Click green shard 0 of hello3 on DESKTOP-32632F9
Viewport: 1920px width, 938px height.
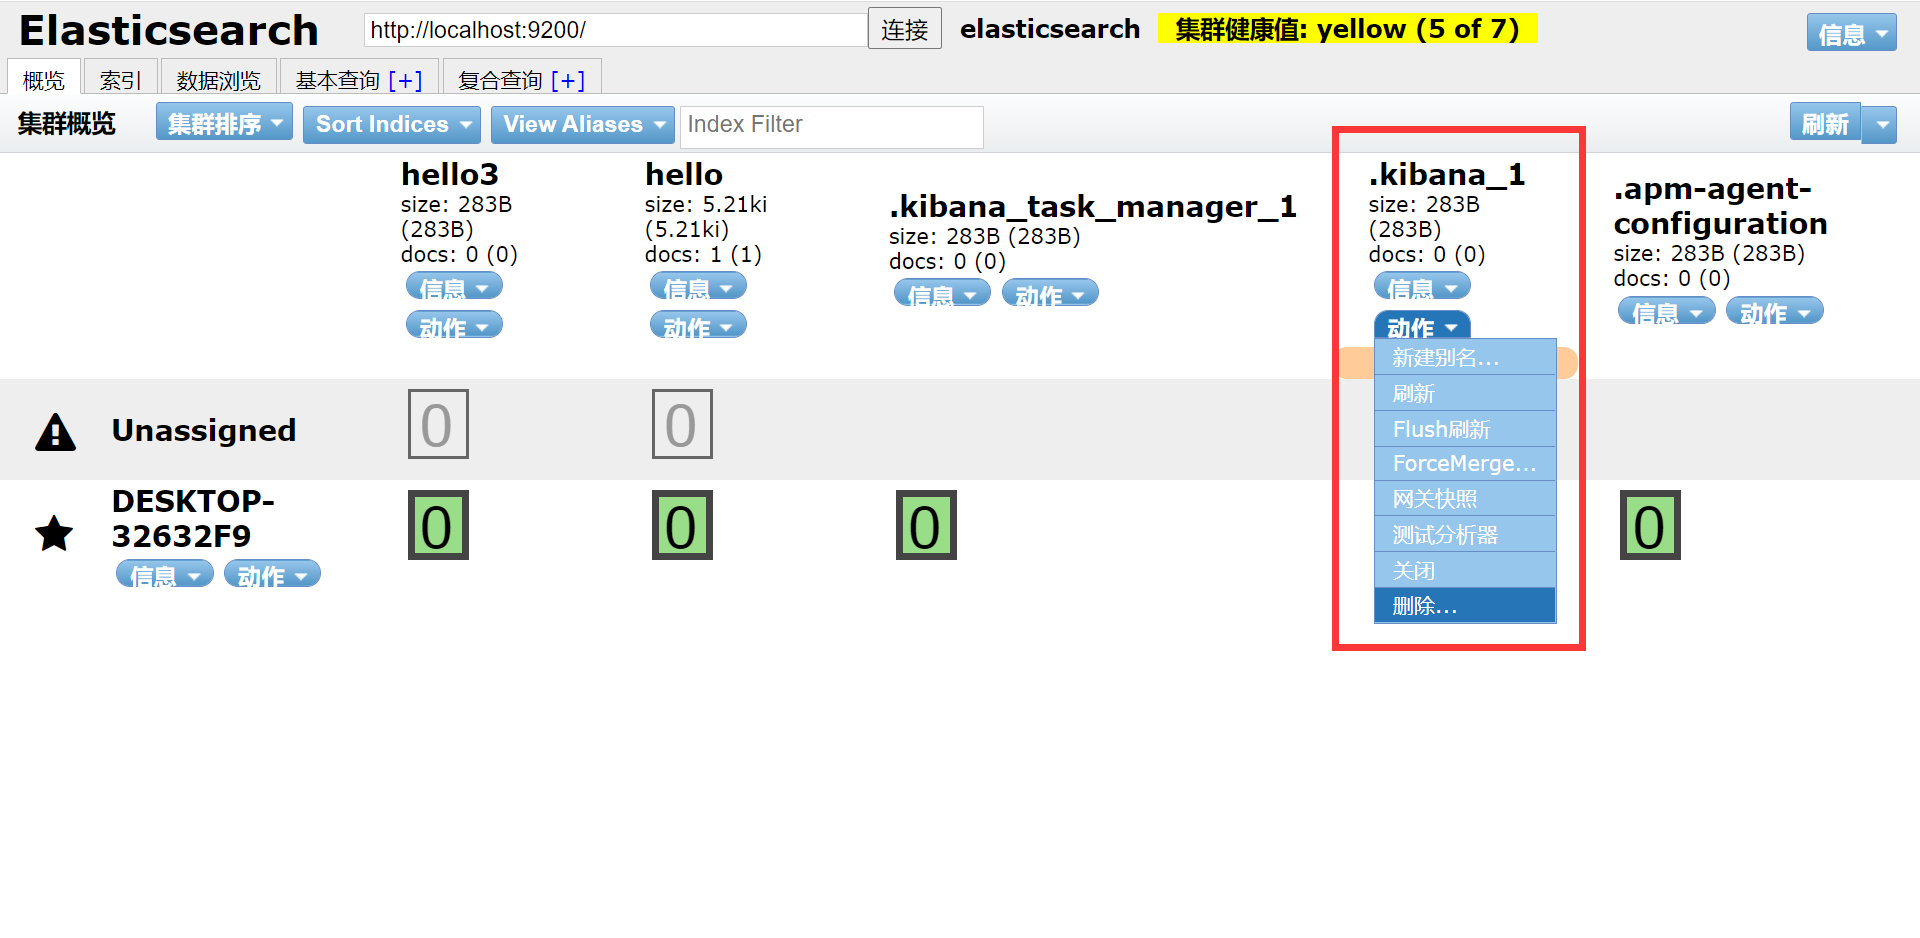(438, 525)
